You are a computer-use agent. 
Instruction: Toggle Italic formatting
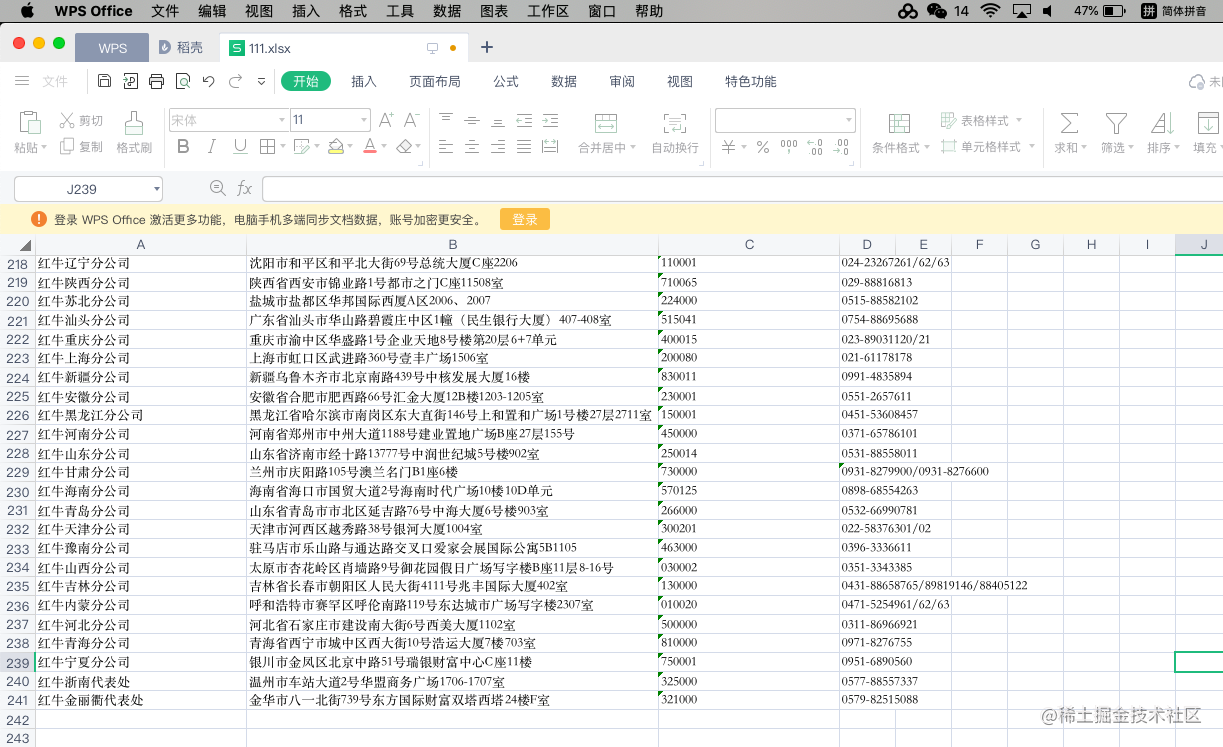click(x=211, y=147)
